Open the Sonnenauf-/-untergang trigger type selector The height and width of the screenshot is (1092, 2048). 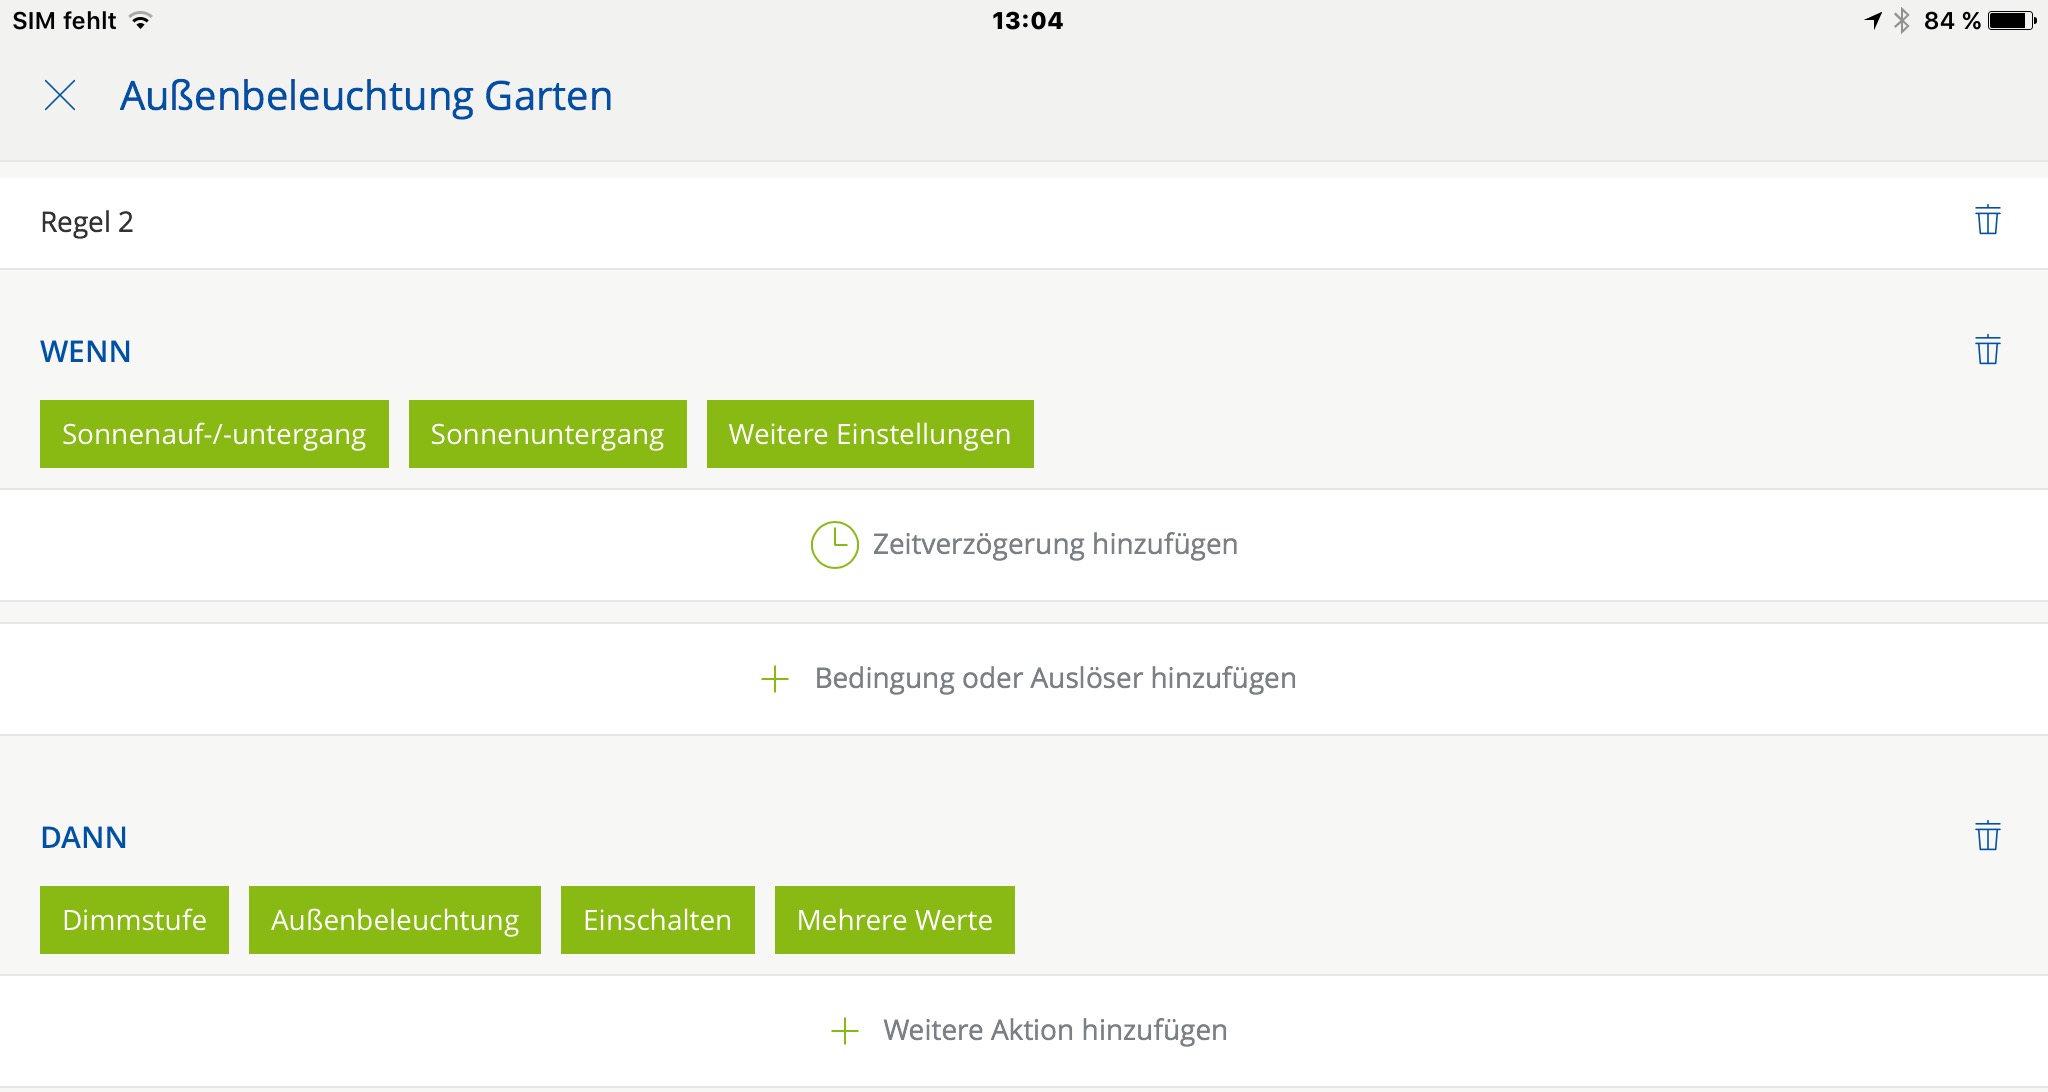coord(214,434)
